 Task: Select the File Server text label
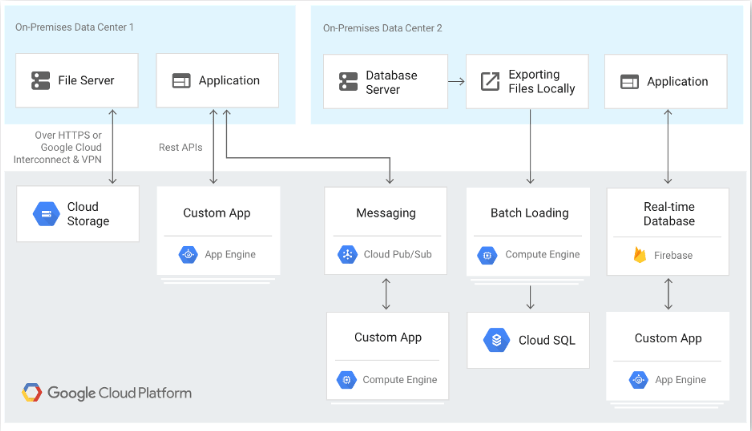(86, 81)
